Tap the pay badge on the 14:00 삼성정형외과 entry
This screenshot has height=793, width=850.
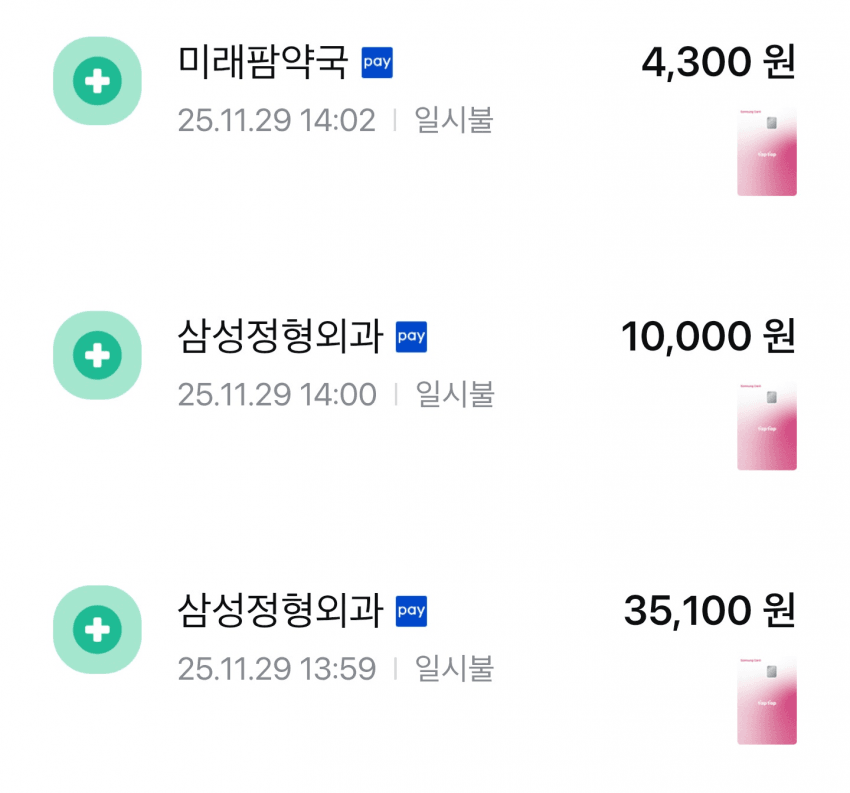click(412, 336)
